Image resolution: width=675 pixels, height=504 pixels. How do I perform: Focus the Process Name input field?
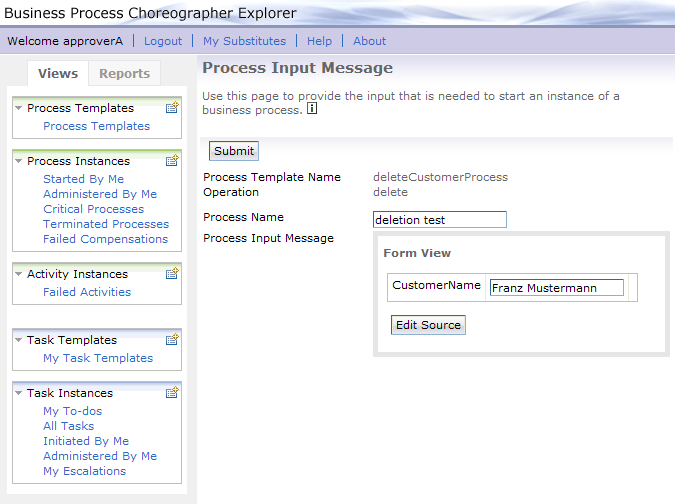[440, 220]
